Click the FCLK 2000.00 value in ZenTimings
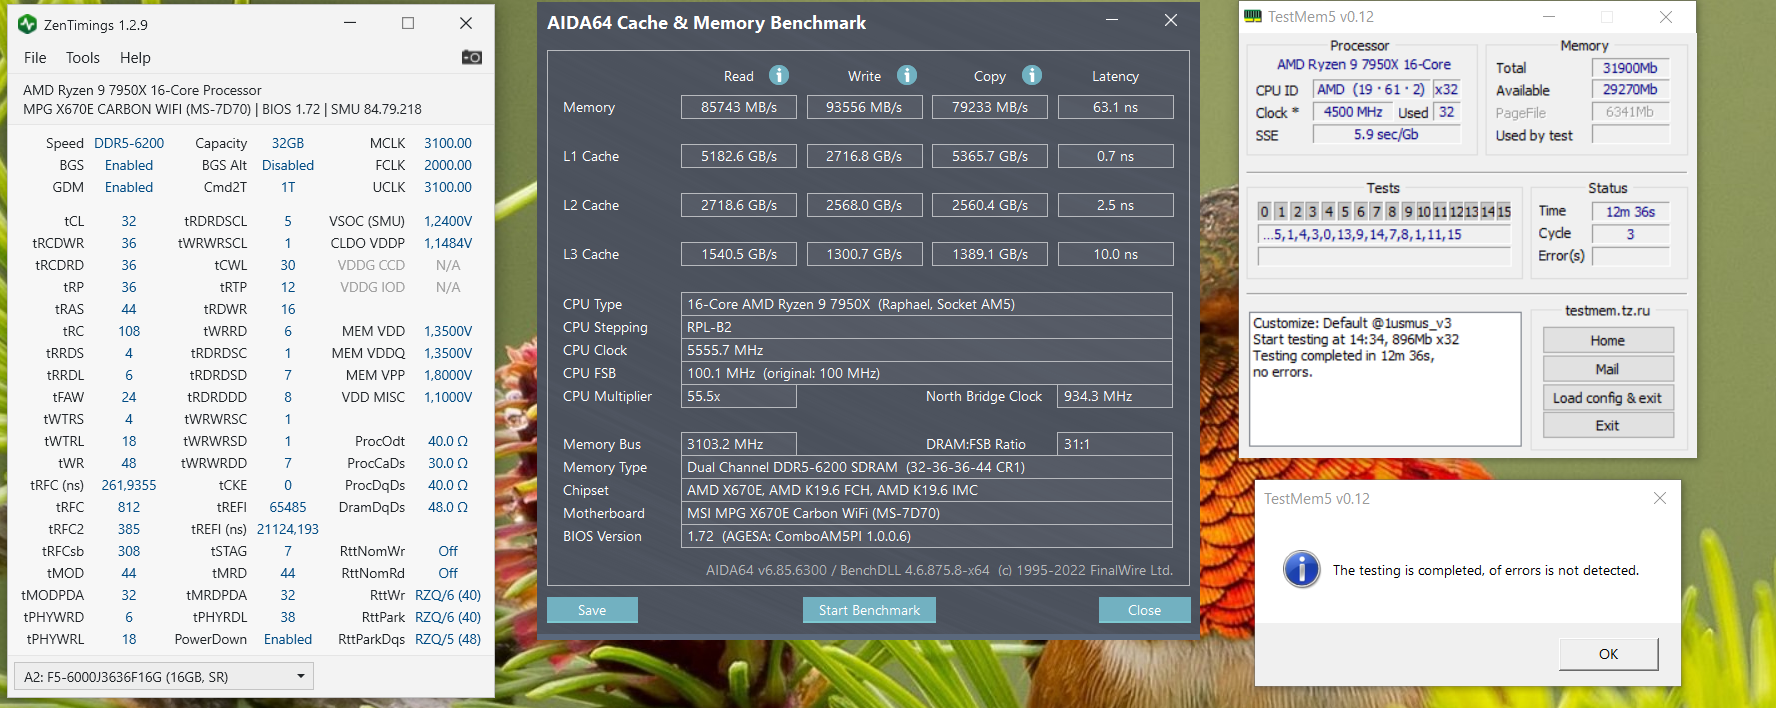The image size is (1776, 708). pyautogui.click(x=448, y=165)
